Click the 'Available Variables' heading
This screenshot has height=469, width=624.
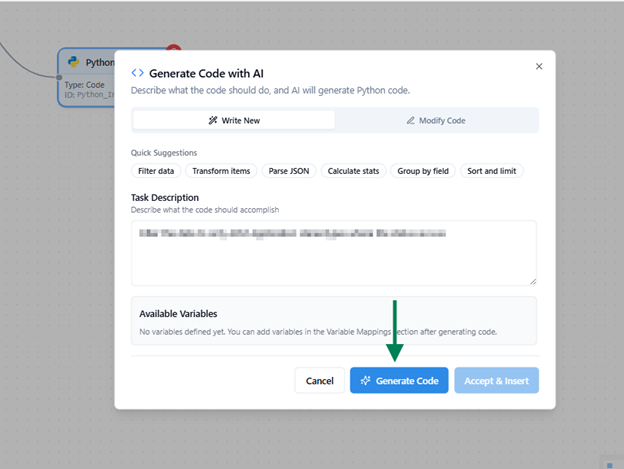[178, 314]
